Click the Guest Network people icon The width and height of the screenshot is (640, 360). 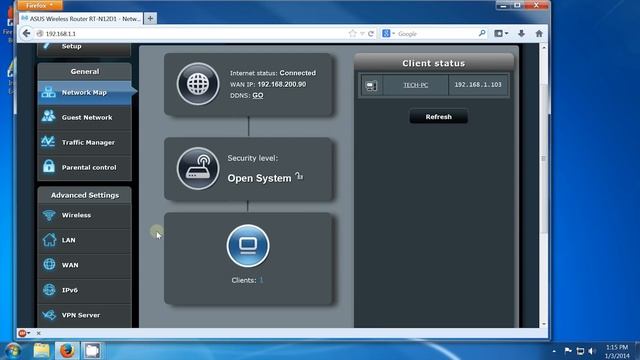point(49,116)
